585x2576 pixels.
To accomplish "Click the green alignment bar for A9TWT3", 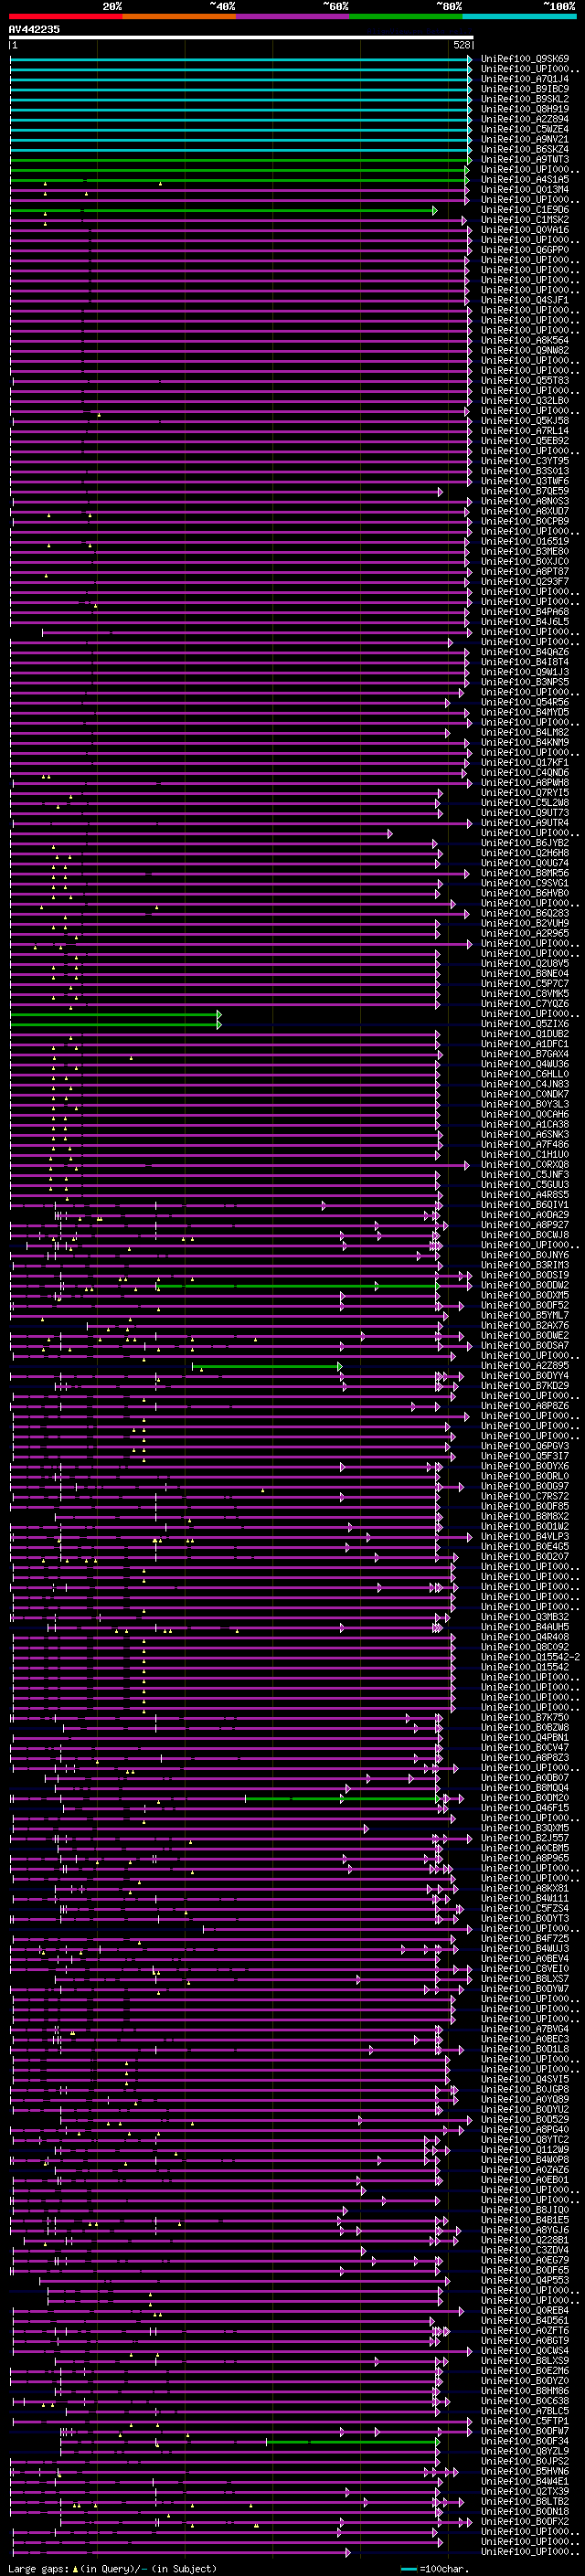I will tap(241, 160).
